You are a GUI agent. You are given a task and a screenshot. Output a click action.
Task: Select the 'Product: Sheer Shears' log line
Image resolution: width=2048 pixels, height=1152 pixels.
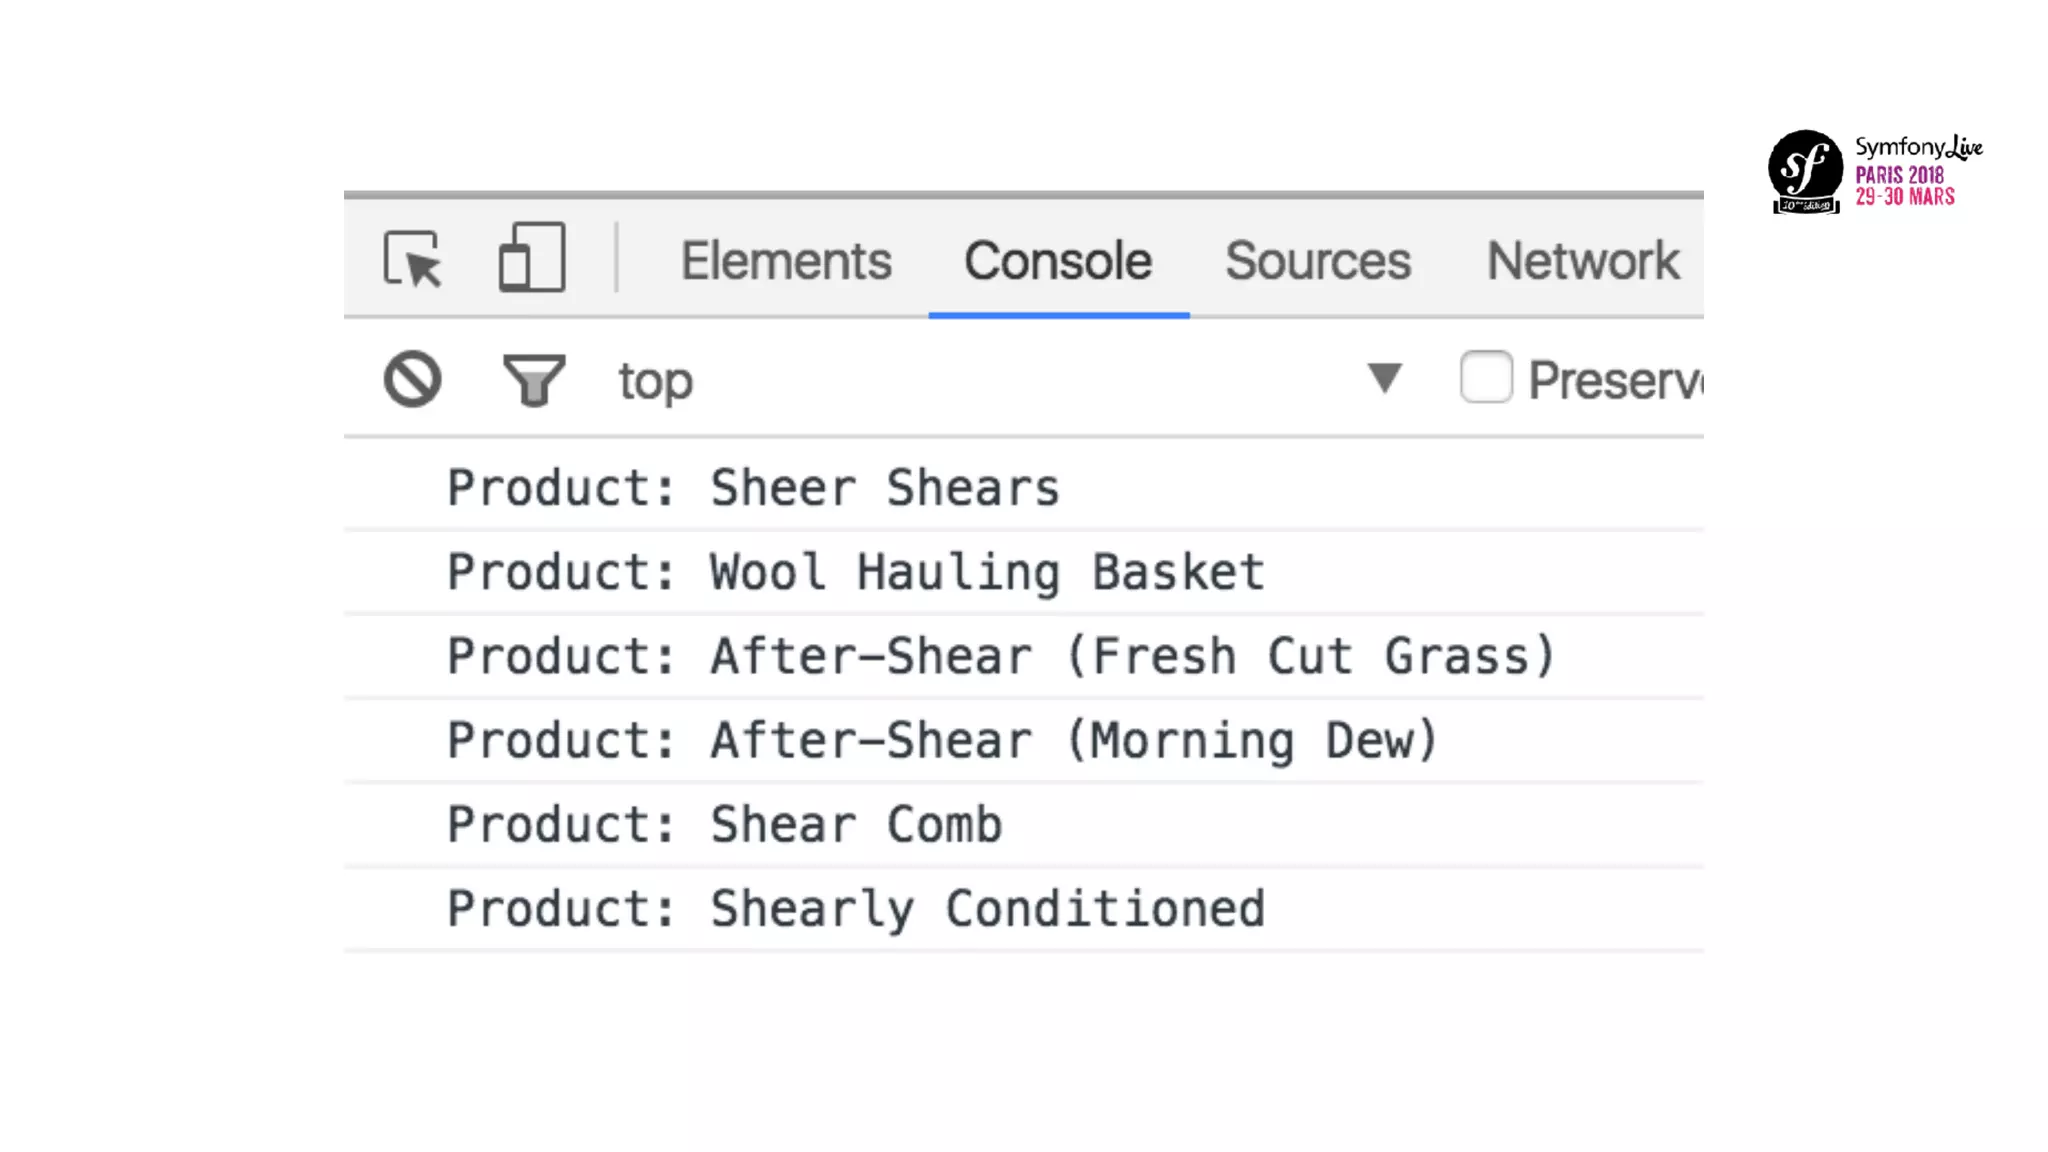tap(753, 488)
